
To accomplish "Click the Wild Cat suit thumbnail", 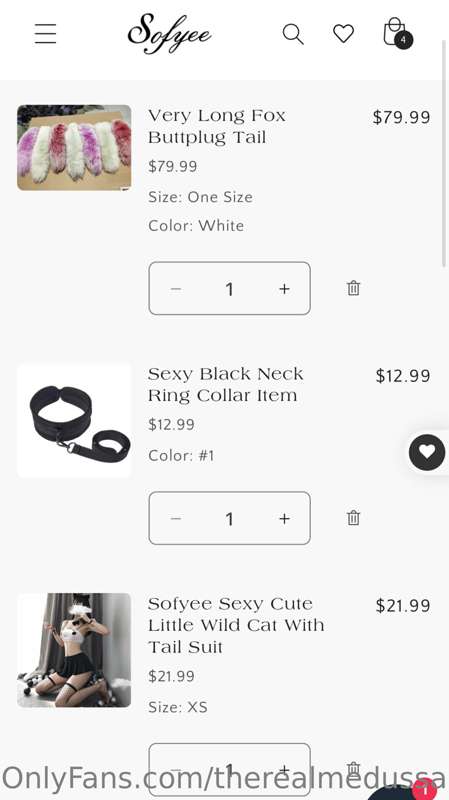I will (74, 650).
